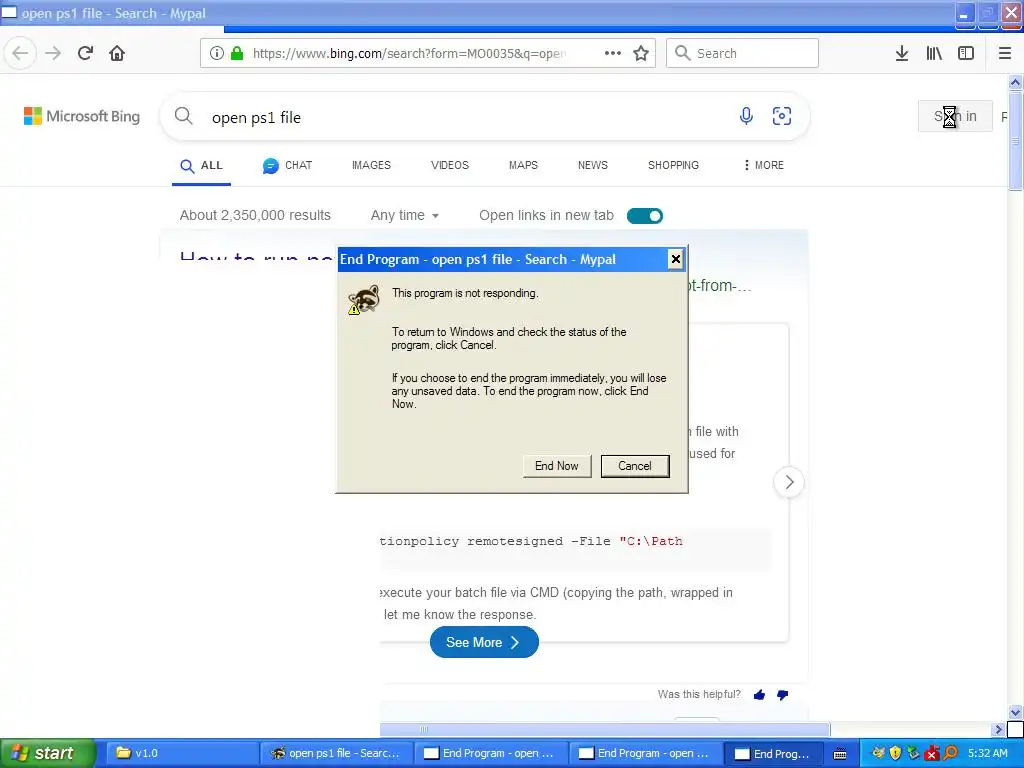Open the MORE search categories menu

[763, 165]
